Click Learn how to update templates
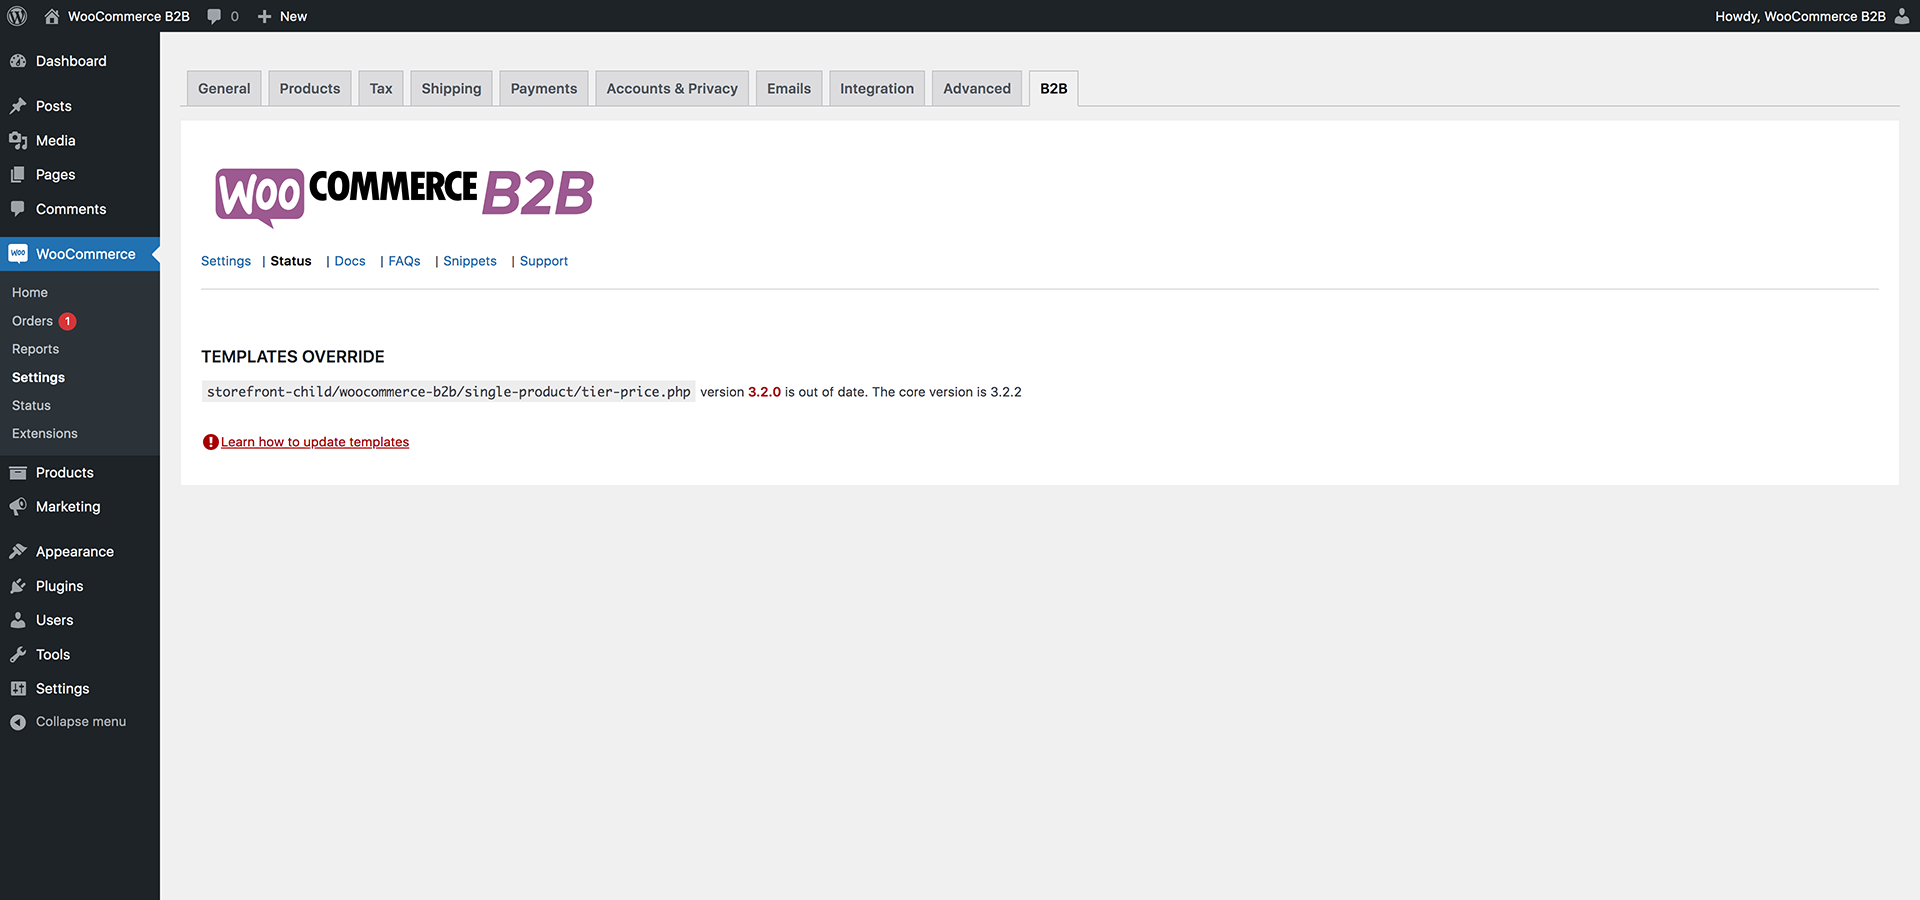This screenshot has height=900, width=1920. pos(315,442)
